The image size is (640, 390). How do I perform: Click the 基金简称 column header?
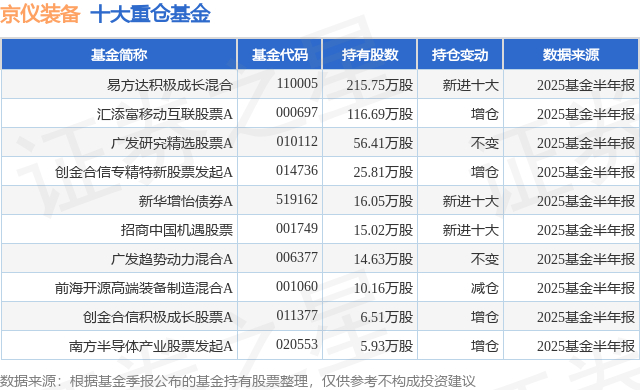point(119,55)
